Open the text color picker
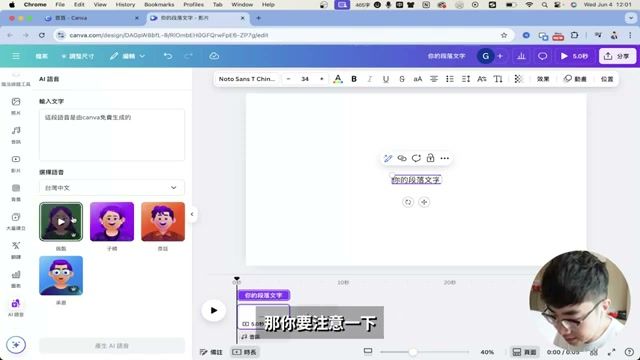 point(338,79)
